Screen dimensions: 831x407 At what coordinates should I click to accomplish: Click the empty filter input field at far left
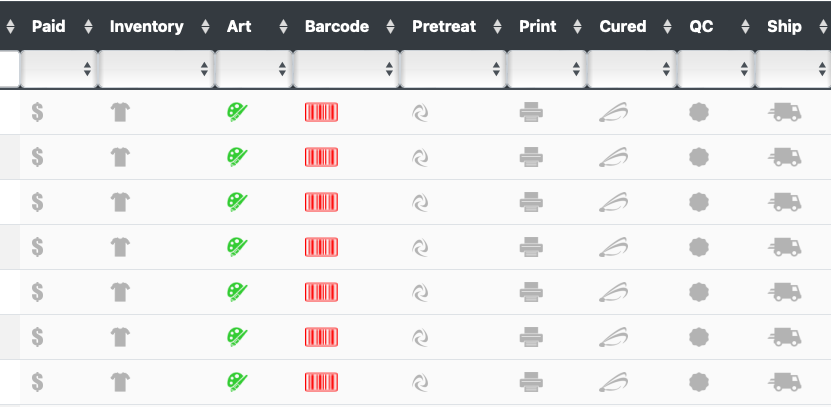coord(10,69)
